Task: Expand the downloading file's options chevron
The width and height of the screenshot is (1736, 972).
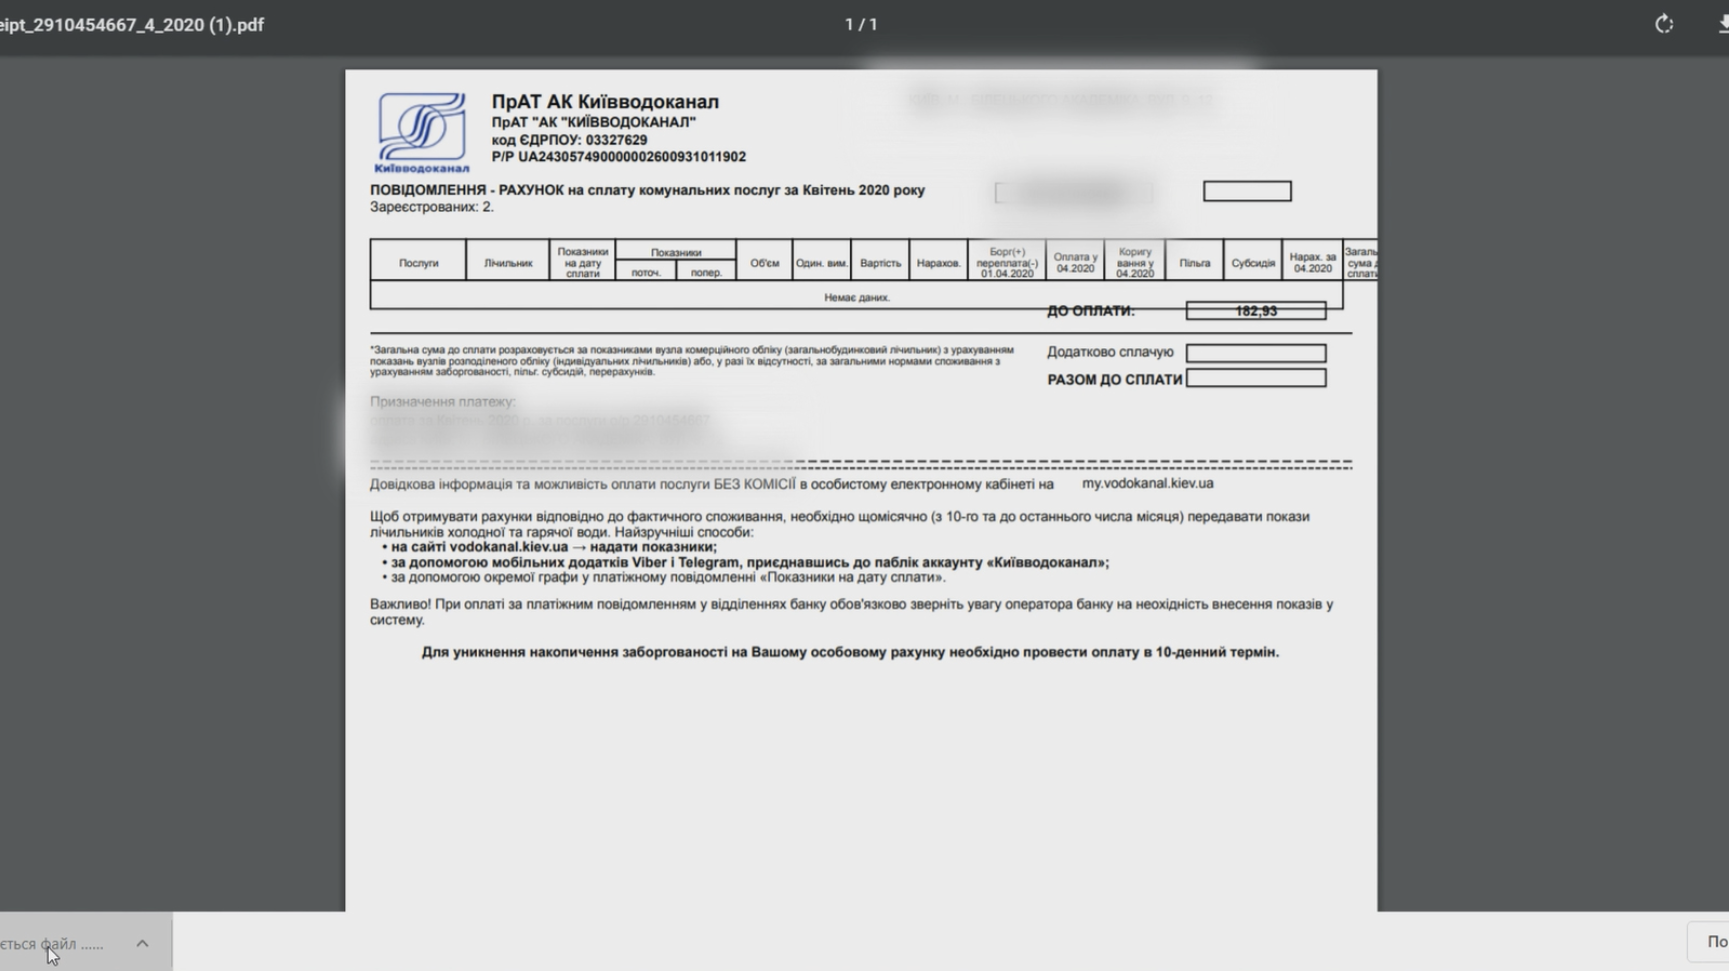Action: (142, 943)
